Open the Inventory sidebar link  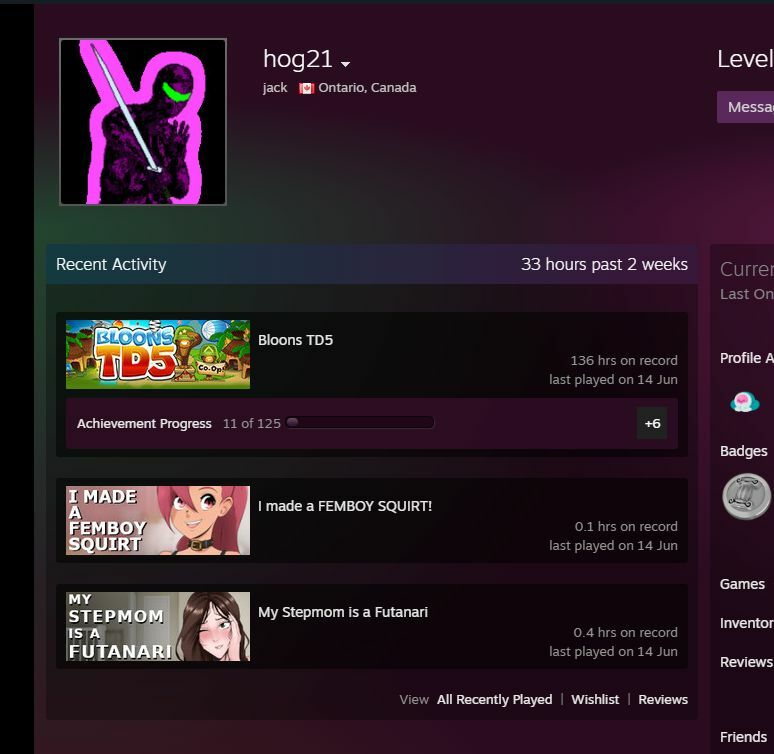(x=746, y=623)
